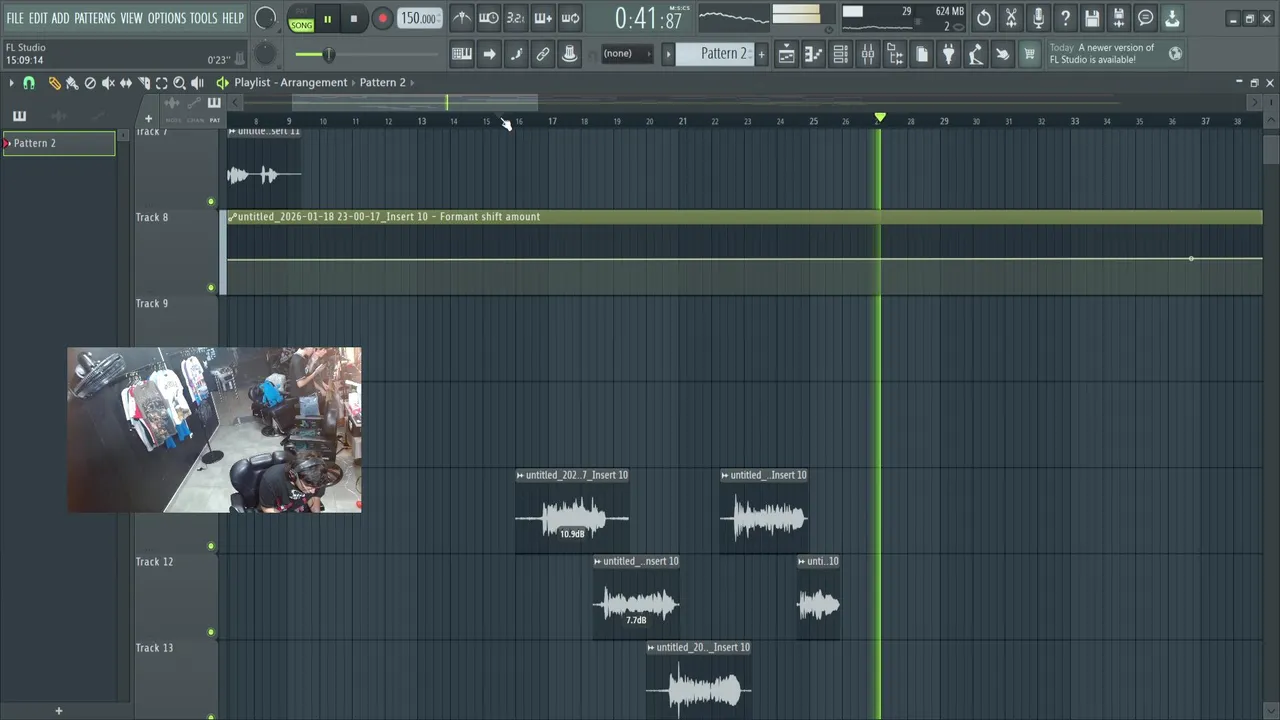Open the OPTIONS menu
The image size is (1280, 720).
pyautogui.click(x=167, y=18)
